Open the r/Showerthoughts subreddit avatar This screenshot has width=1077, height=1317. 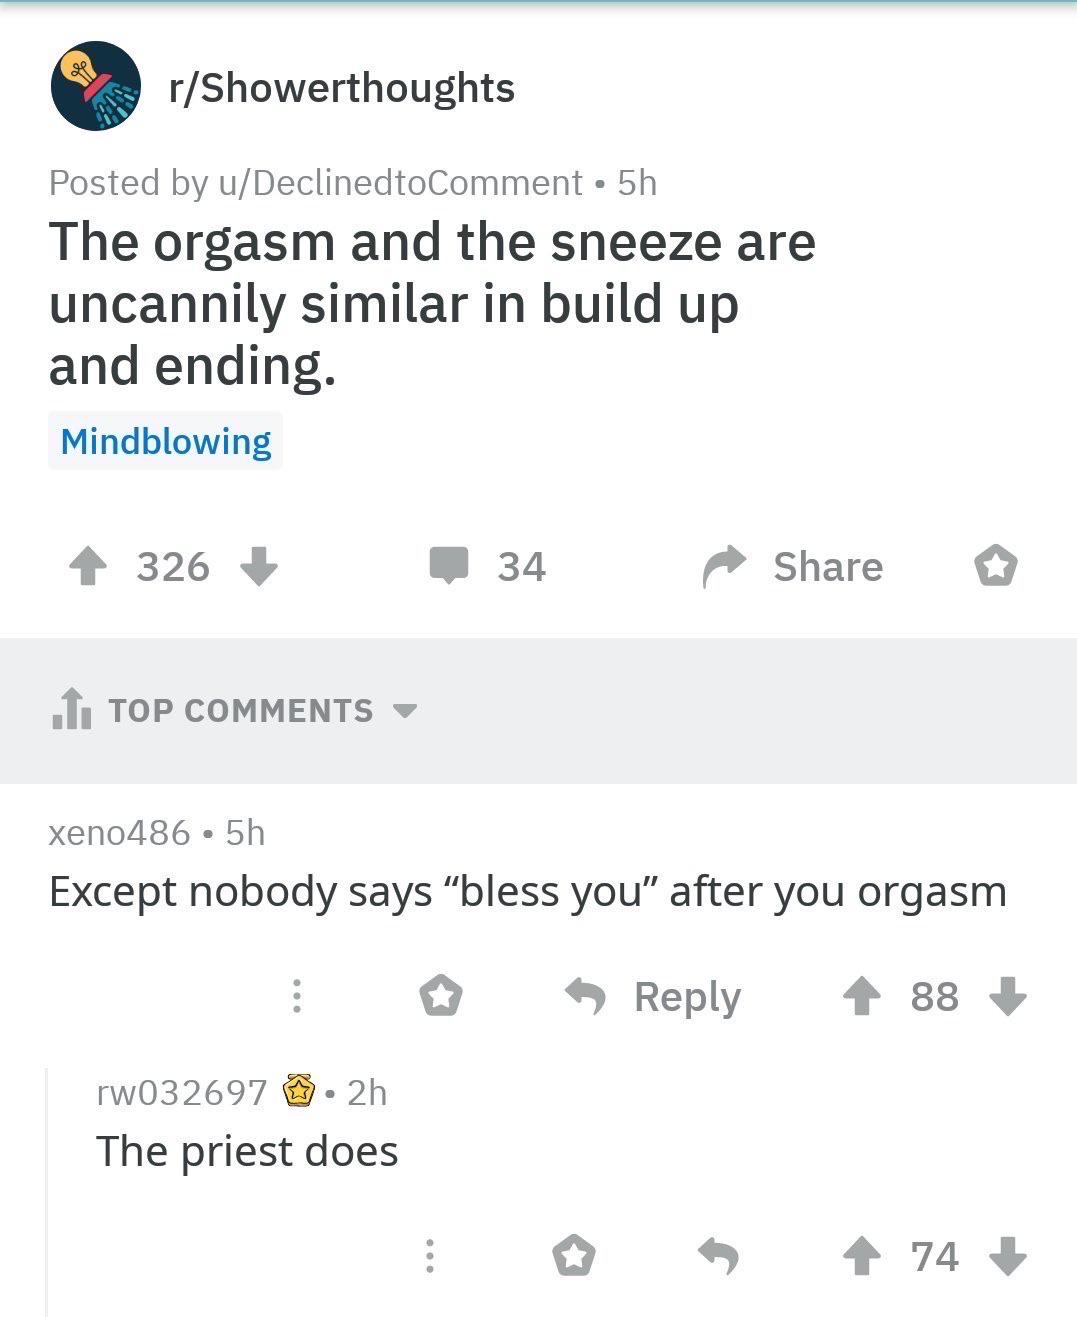click(96, 86)
